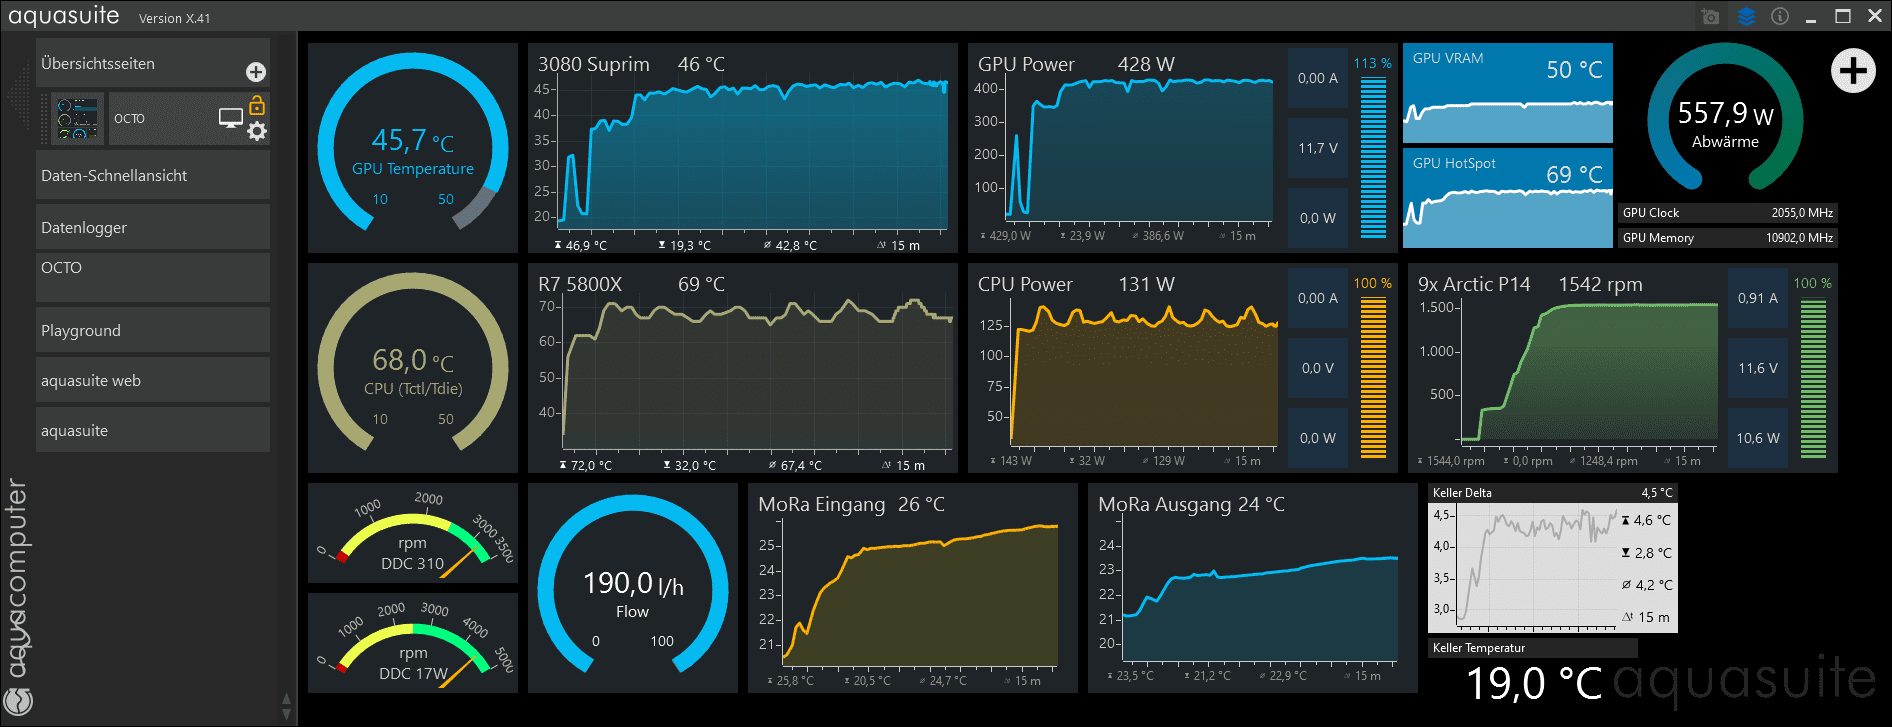Click the 9x Arctic P14 rpm chart

pyautogui.click(x=1566, y=368)
